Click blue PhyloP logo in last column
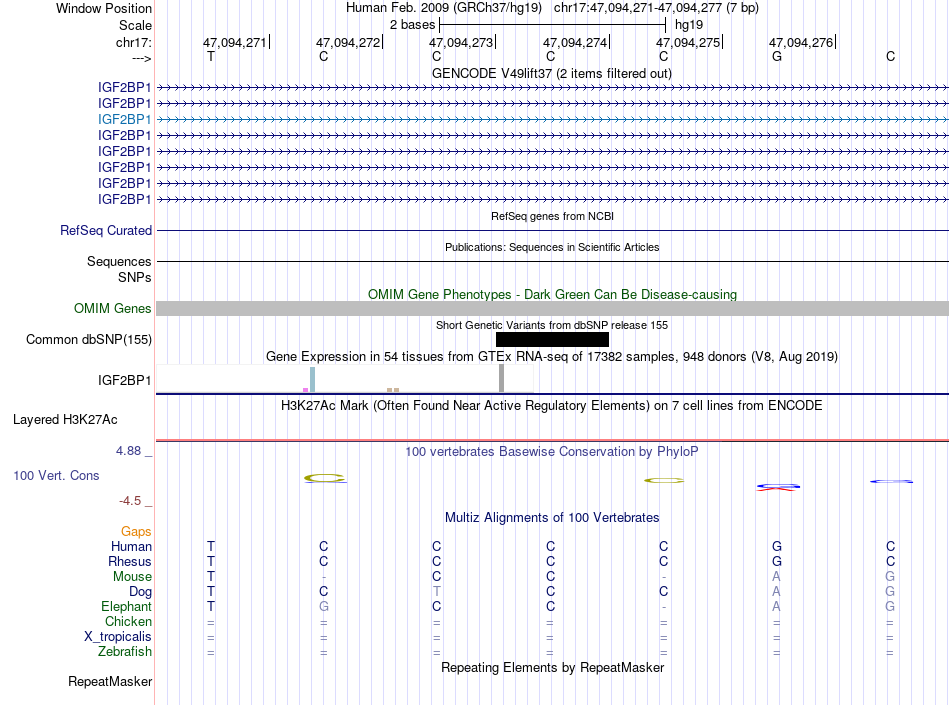Image resolution: width=950 pixels, height=705 pixels. [891, 482]
